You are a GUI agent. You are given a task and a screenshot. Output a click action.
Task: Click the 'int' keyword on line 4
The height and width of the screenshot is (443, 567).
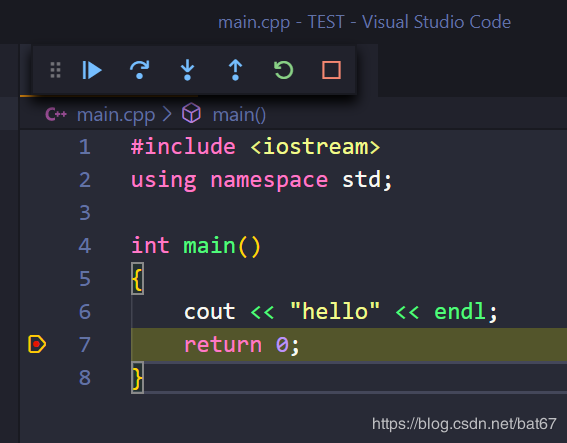(150, 246)
